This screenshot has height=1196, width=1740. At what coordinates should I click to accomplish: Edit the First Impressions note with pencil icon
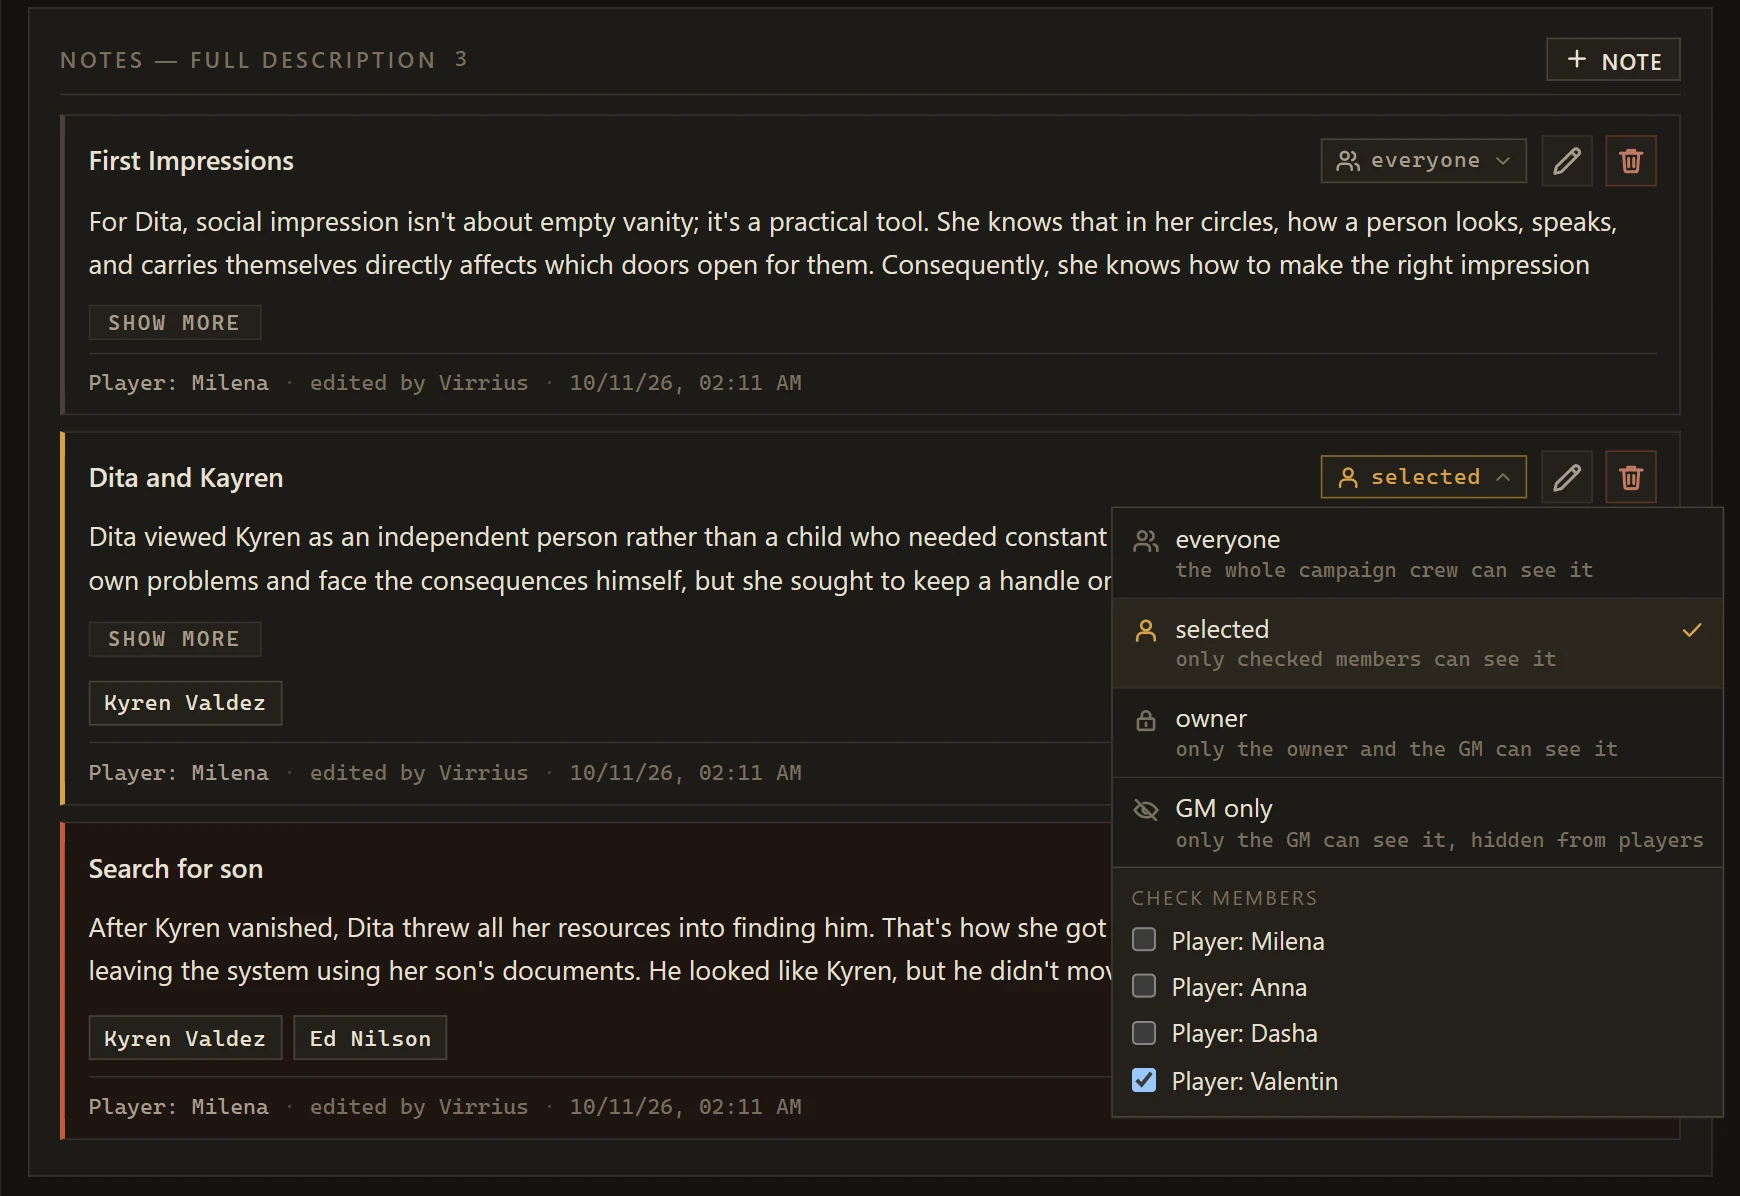[1566, 161]
